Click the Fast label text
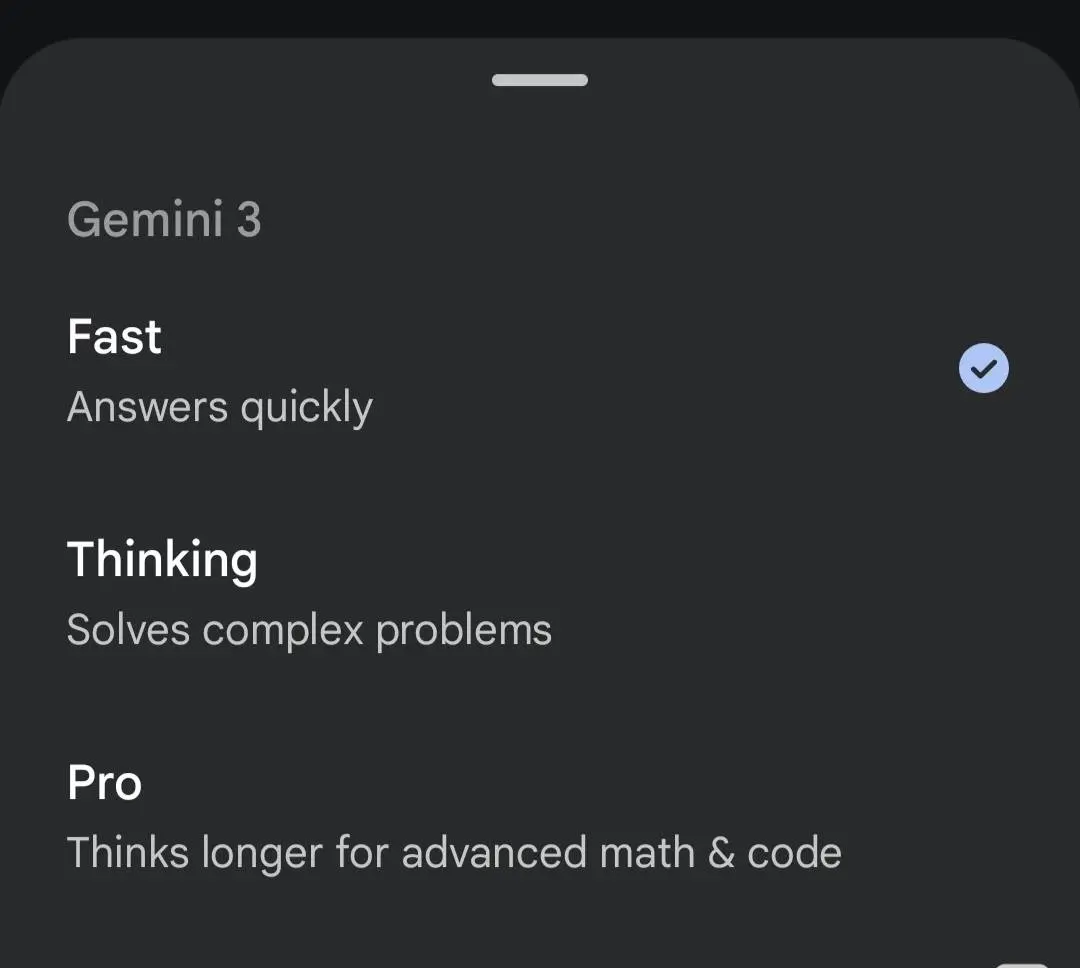Image resolution: width=1080 pixels, height=968 pixels. (114, 336)
